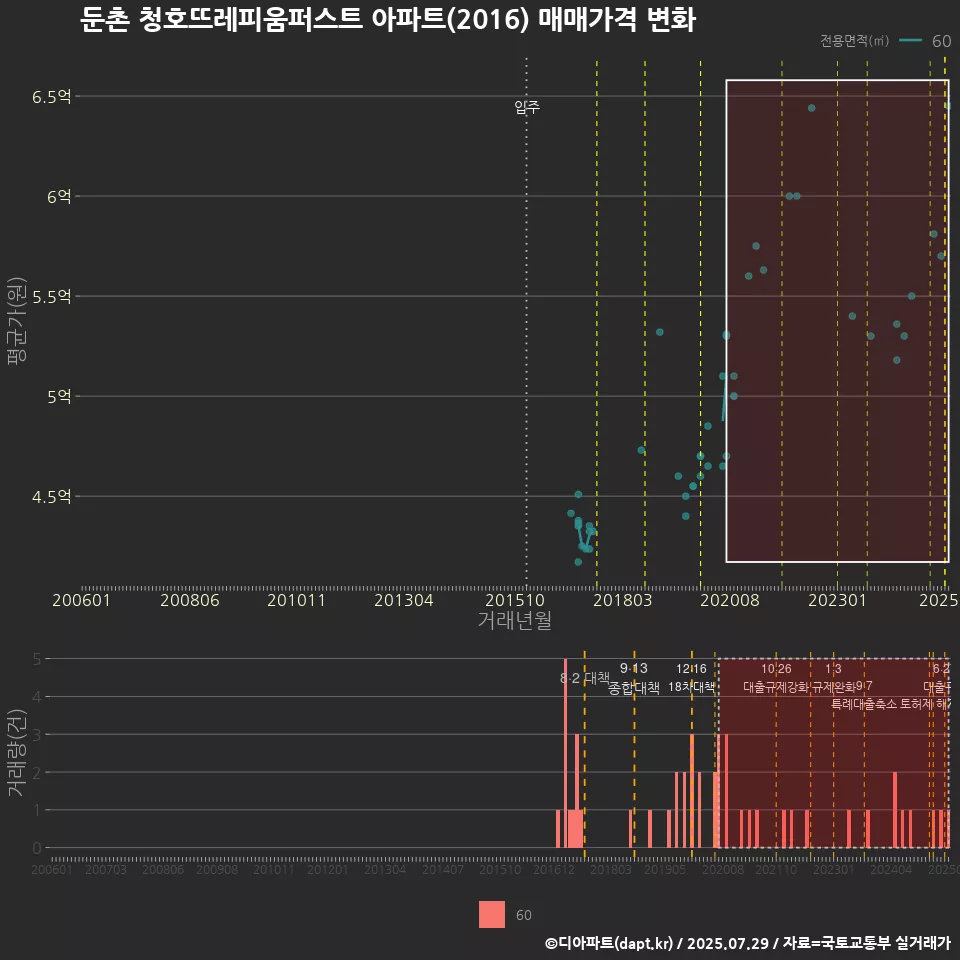Click the '규제완화' annotation text
Image resolution: width=960 pixels, height=960 pixels.
tap(833, 687)
